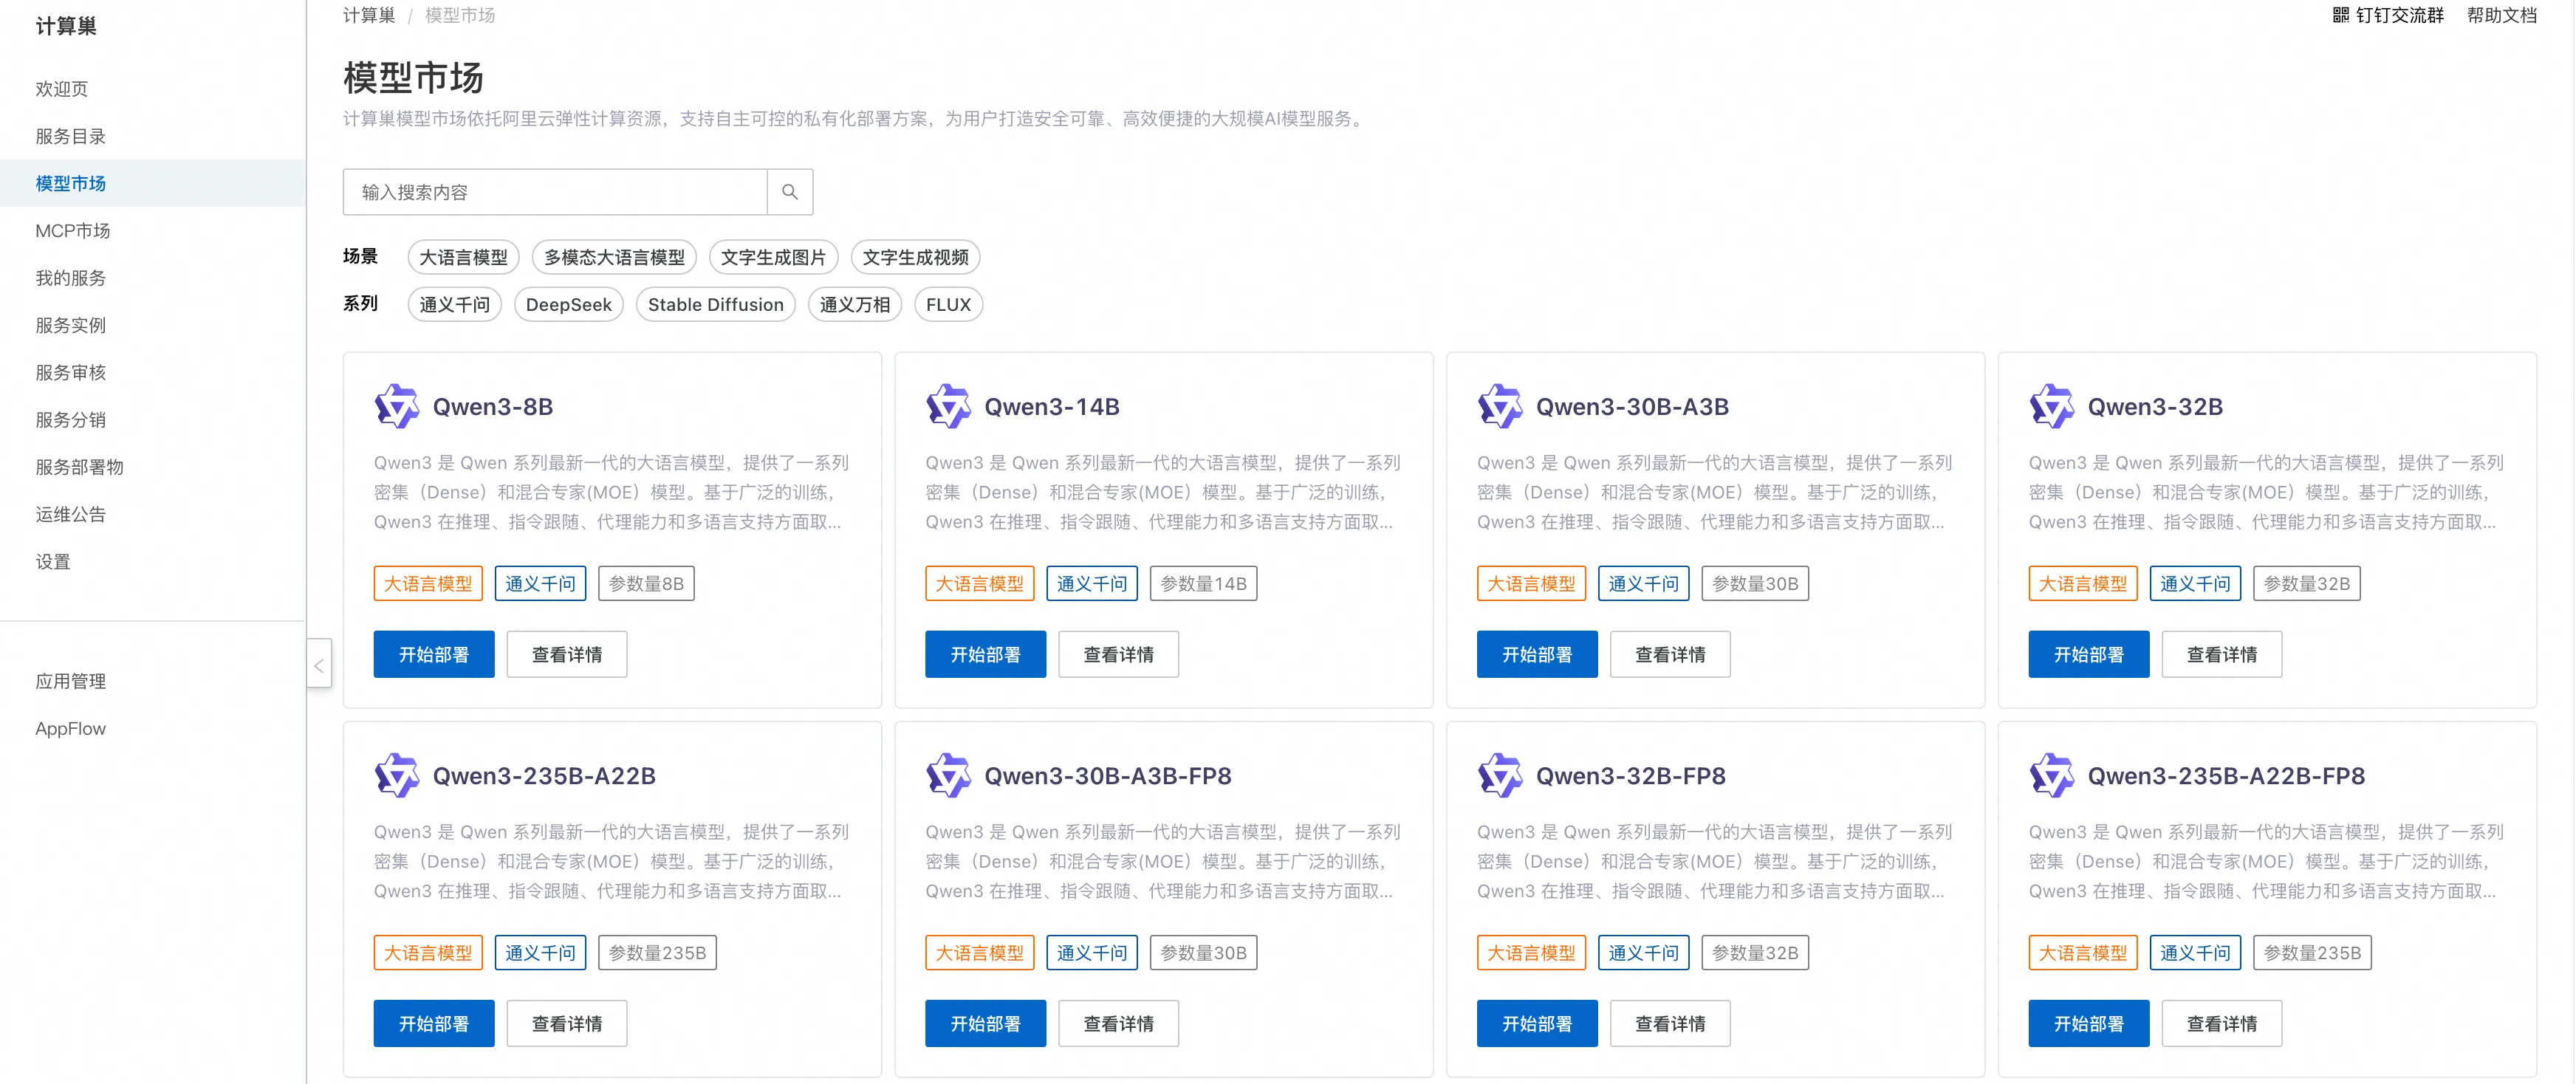
Task: Click the Qwen3-32B-FP8 model logo icon
Action: tap(1499, 775)
